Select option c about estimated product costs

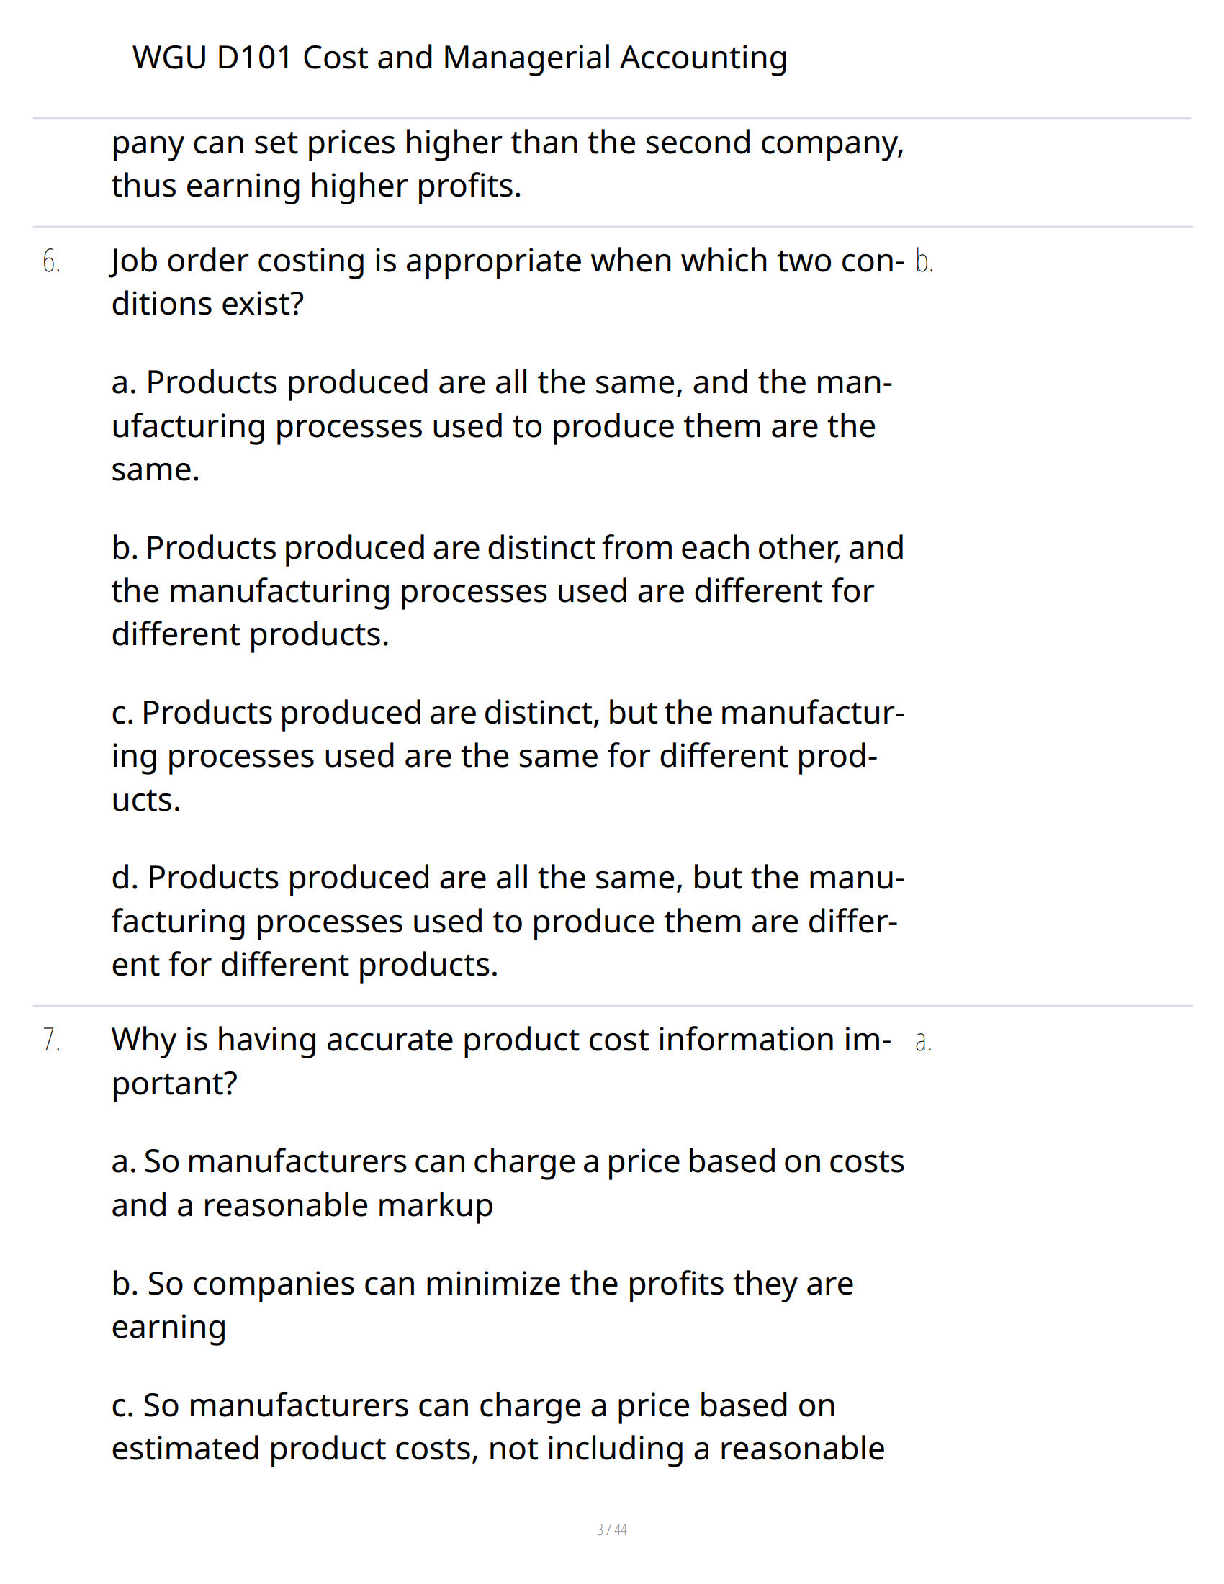coord(498,1427)
